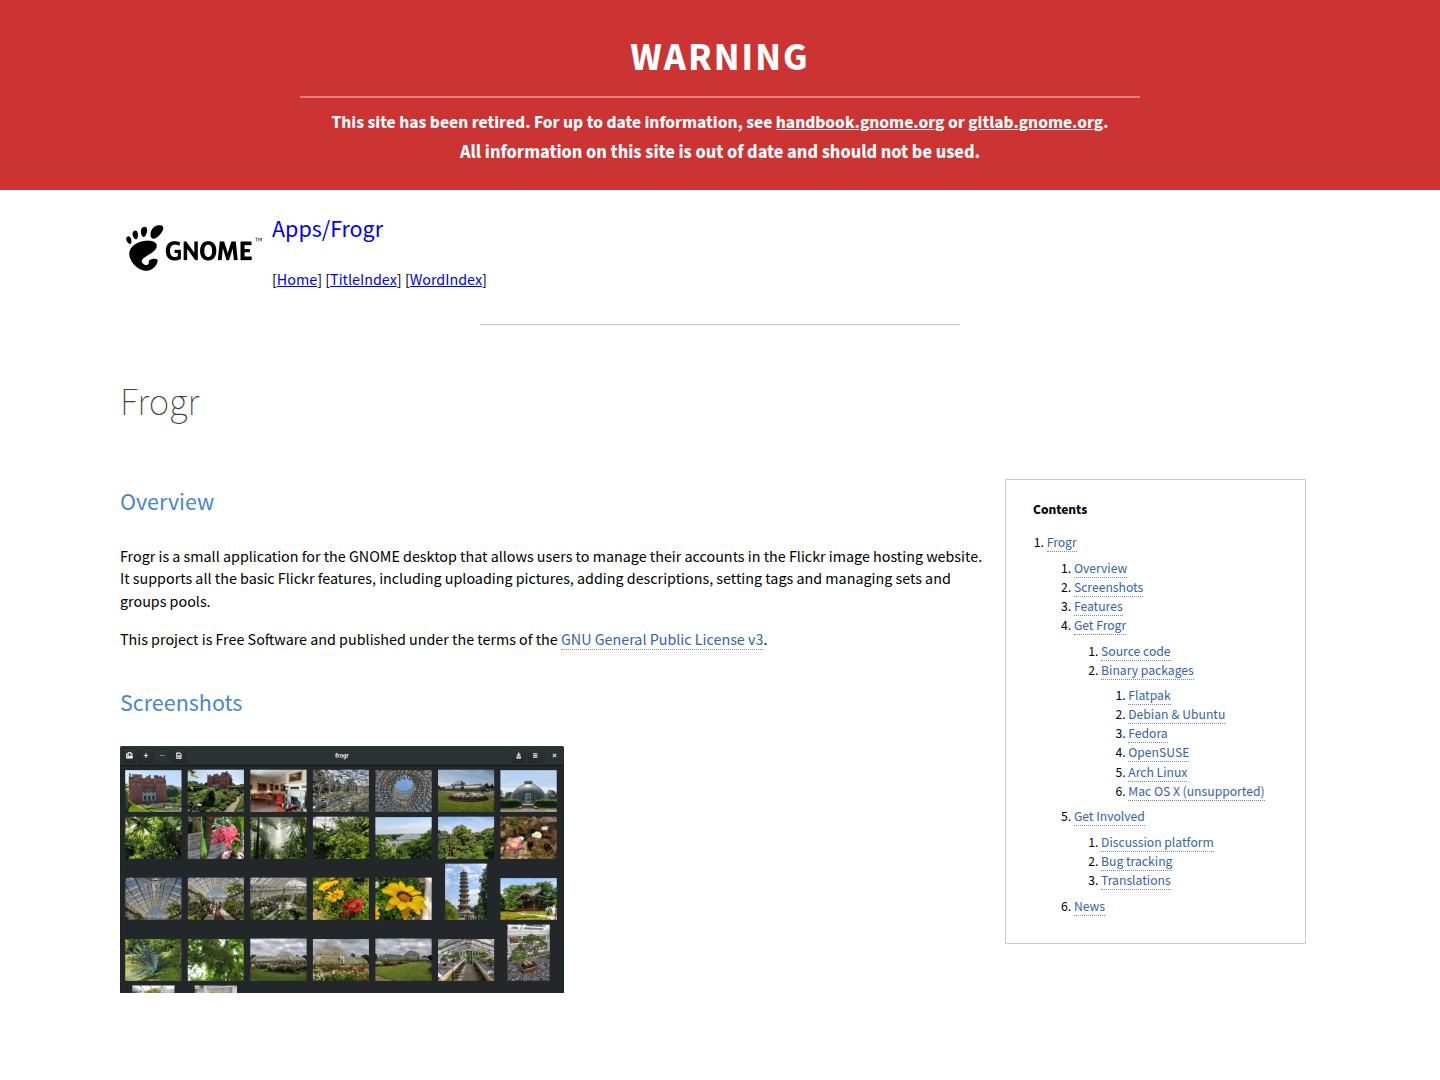Click the WARNING banner title
The image size is (1440, 1080).
pos(720,57)
